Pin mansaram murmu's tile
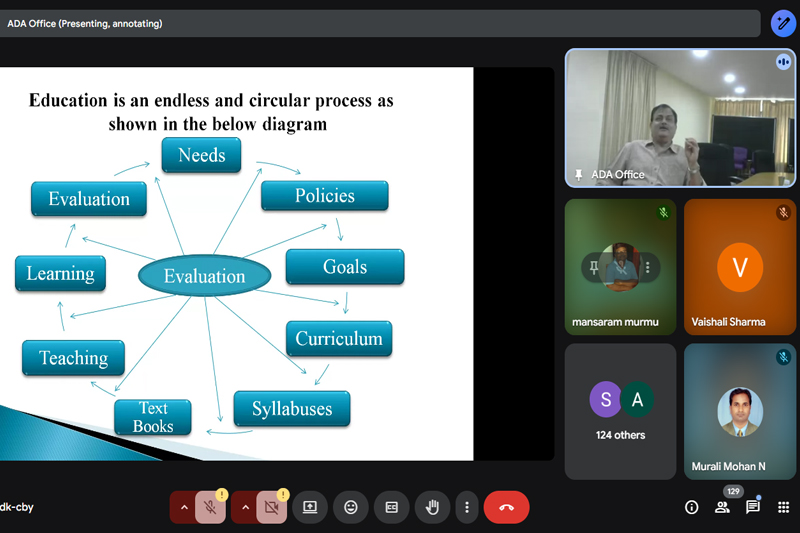 click(593, 267)
